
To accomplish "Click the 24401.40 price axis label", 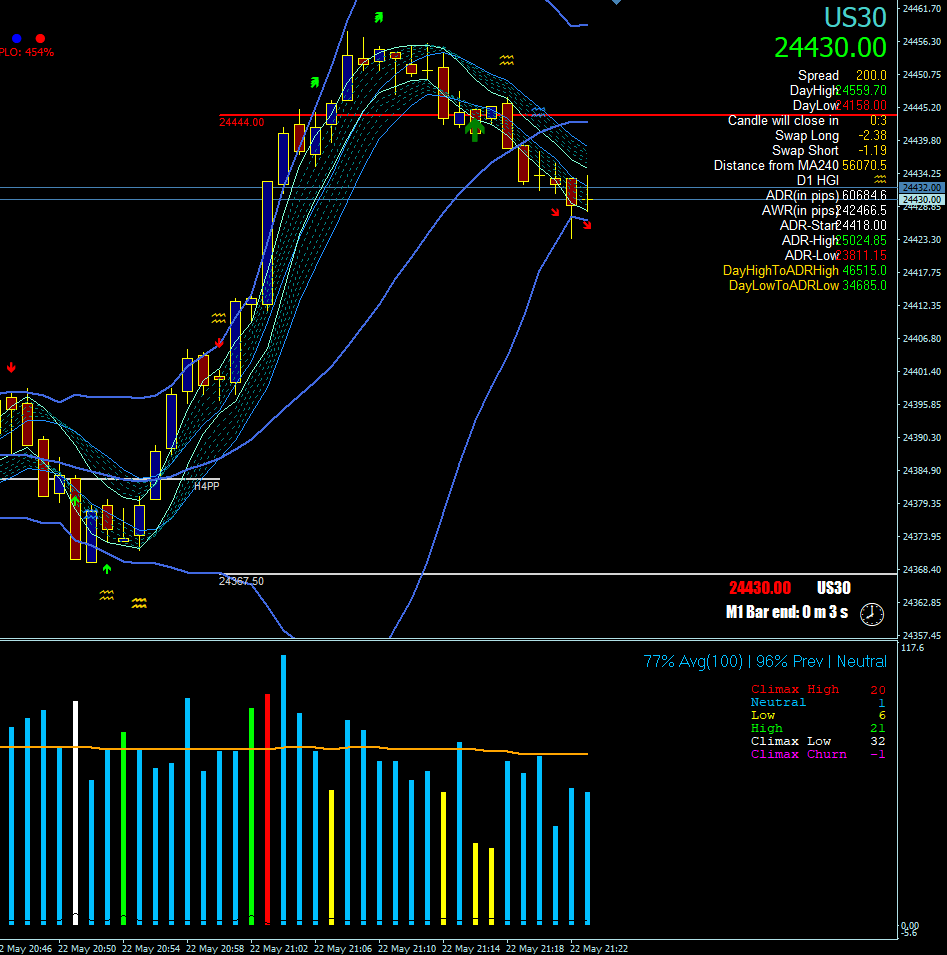I will click(x=922, y=372).
